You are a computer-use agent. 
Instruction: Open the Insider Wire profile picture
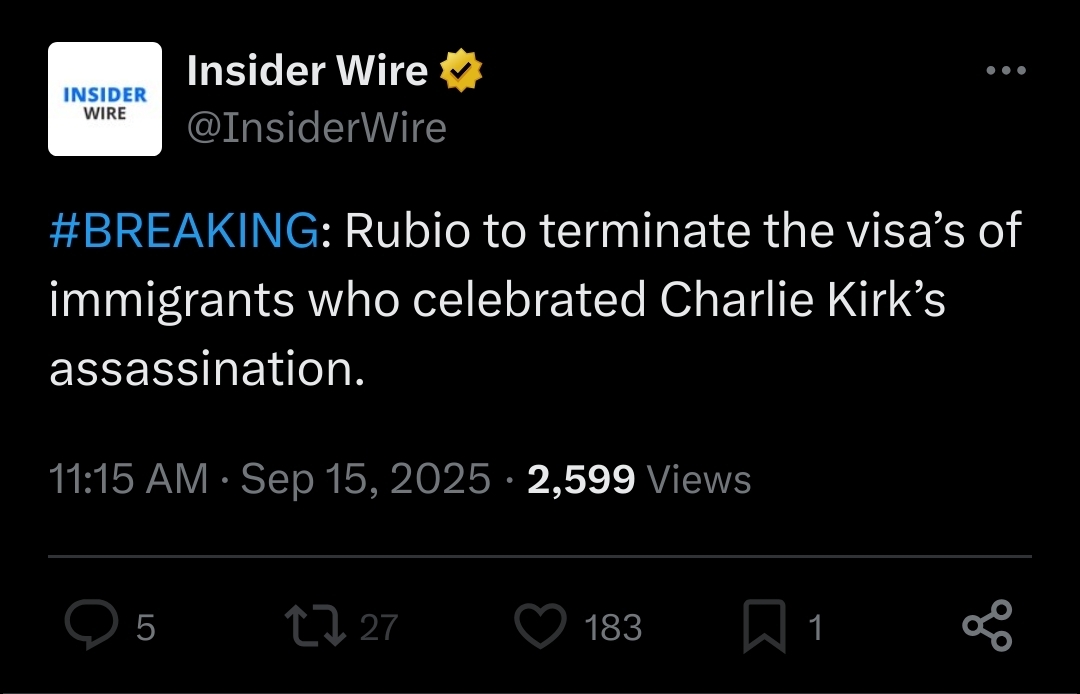tap(105, 99)
